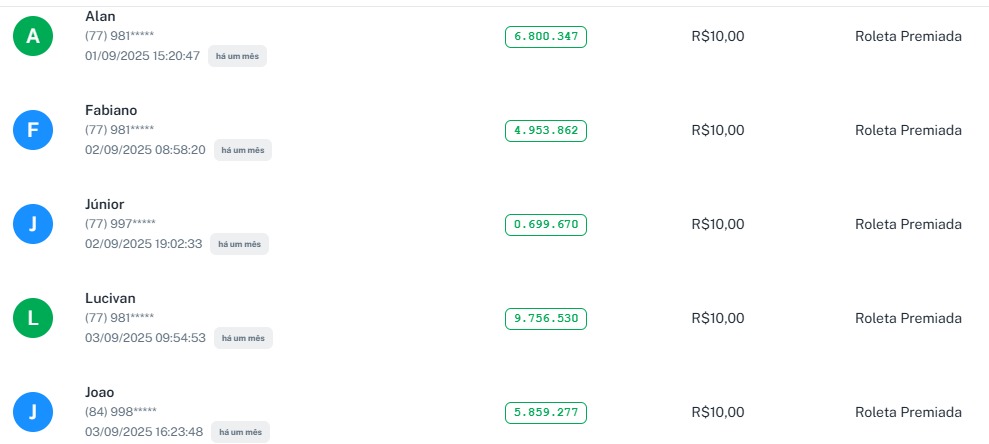Click "há um mês" tag in Júnior's row

pyautogui.click(x=239, y=244)
